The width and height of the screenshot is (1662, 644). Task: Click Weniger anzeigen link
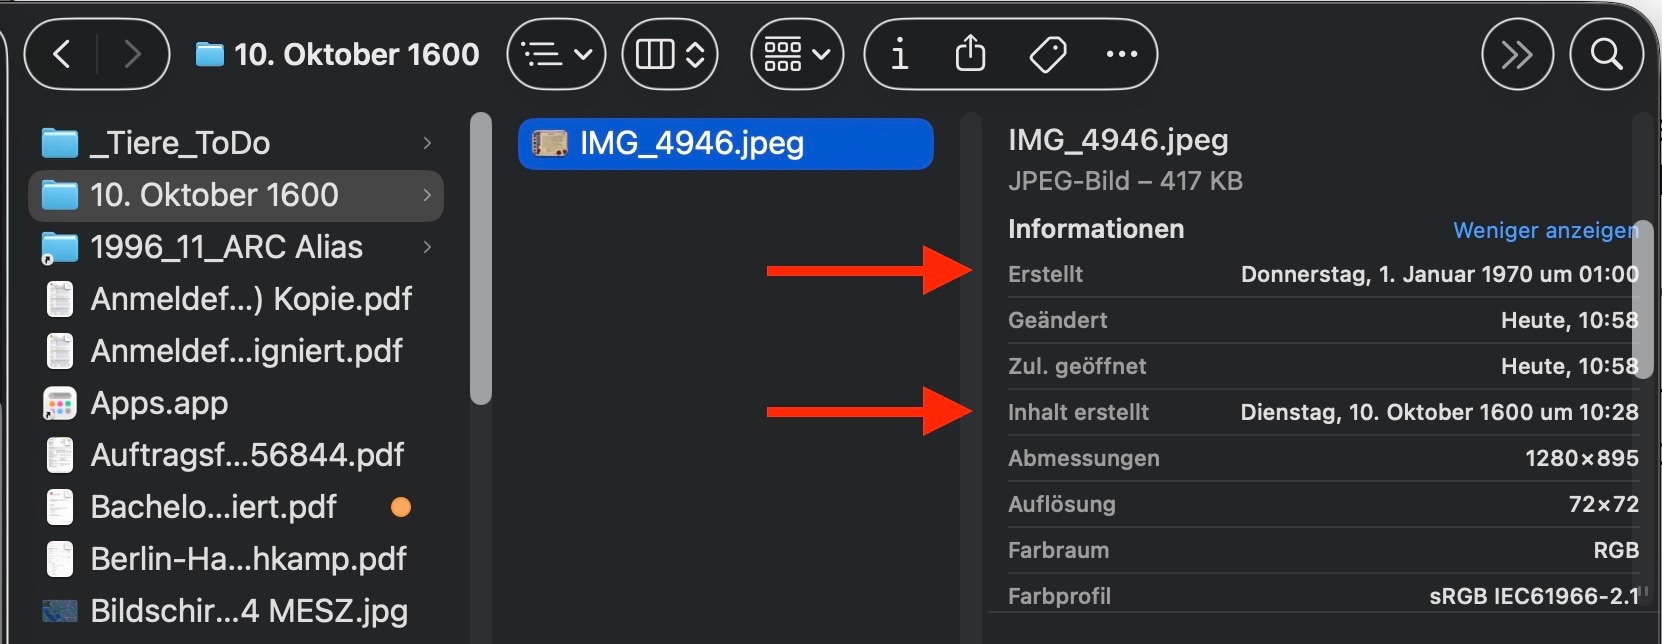point(1545,230)
